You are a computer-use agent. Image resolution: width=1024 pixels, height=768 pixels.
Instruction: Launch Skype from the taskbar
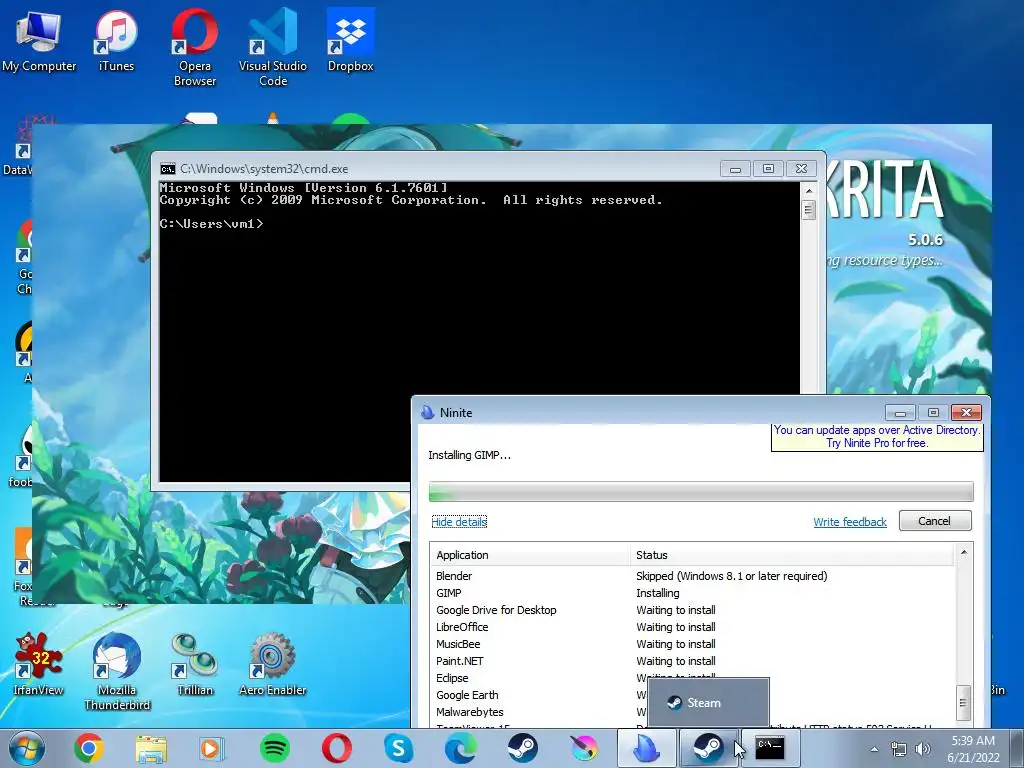[x=399, y=748]
